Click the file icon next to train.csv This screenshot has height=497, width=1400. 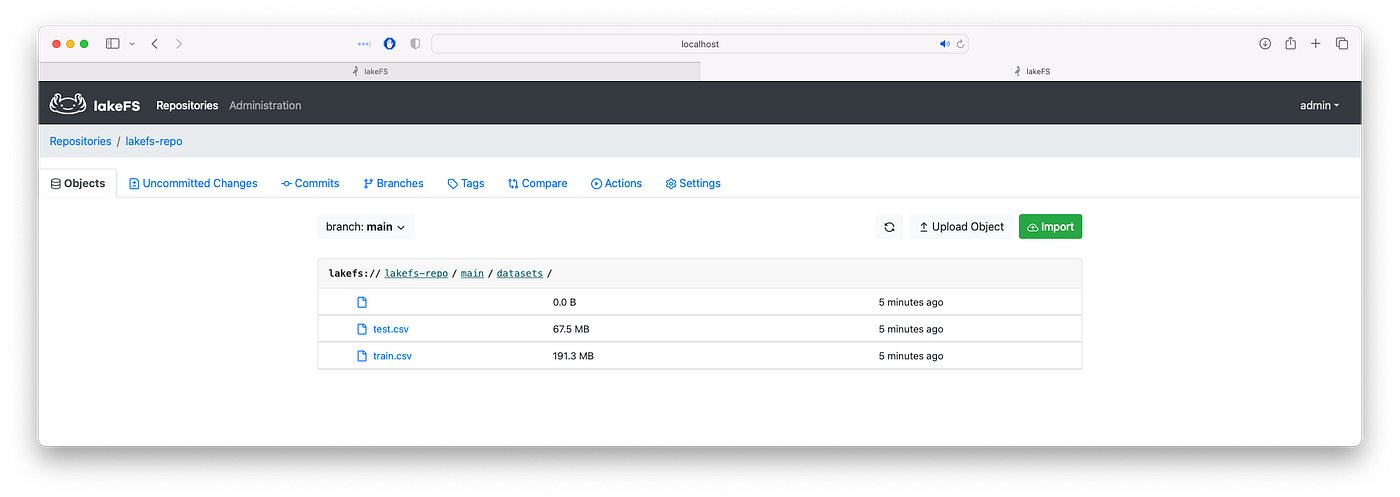tap(363, 356)
